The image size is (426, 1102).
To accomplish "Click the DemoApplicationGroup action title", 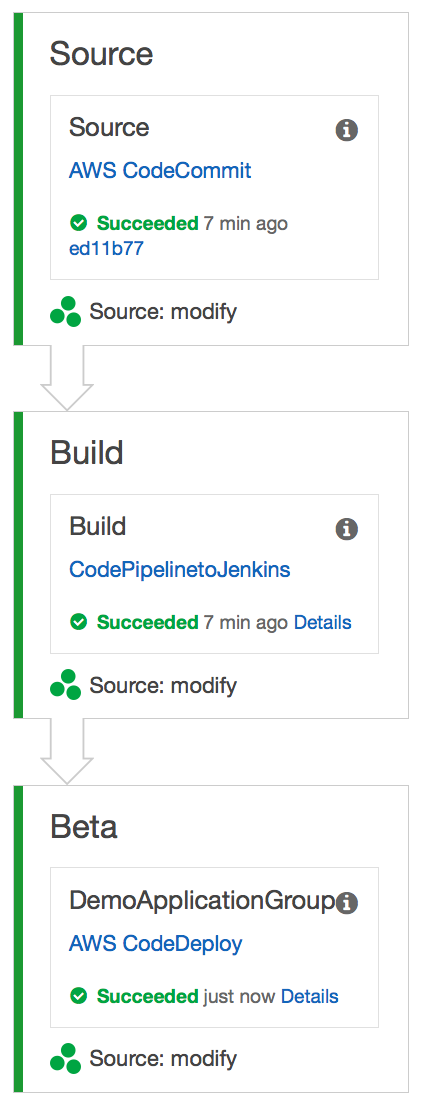I will coord(201,903).
